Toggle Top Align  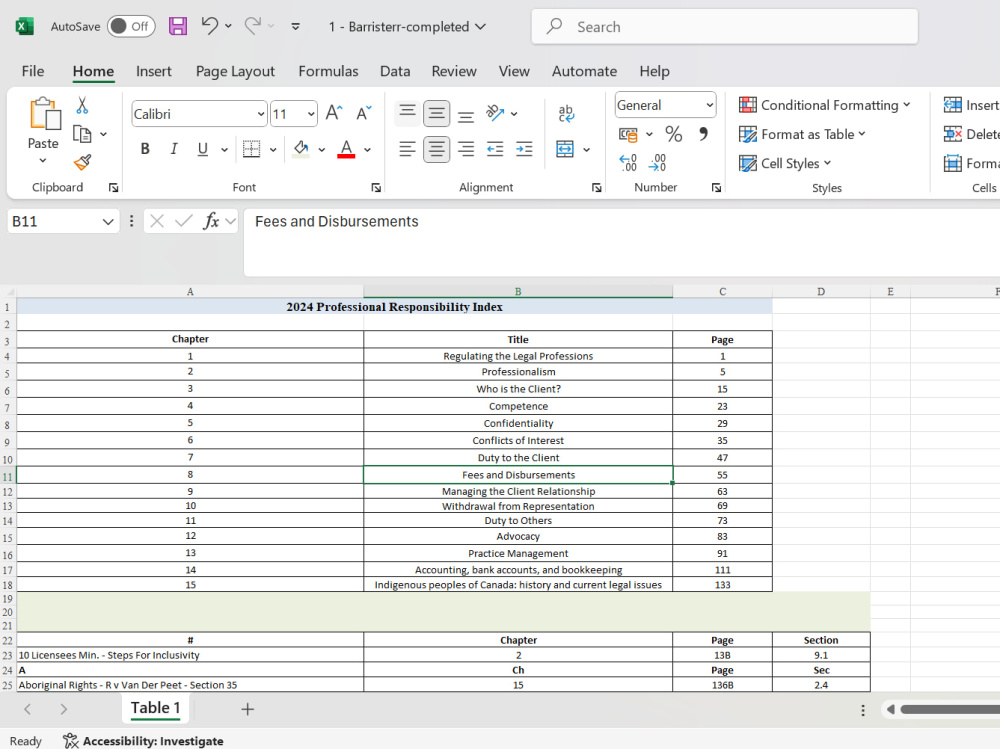[x=407, y=113]
